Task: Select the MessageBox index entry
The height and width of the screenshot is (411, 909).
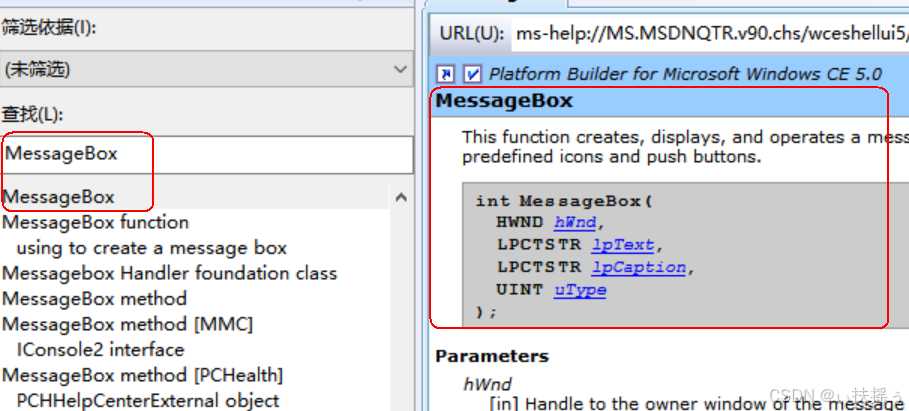Action: 59,197
